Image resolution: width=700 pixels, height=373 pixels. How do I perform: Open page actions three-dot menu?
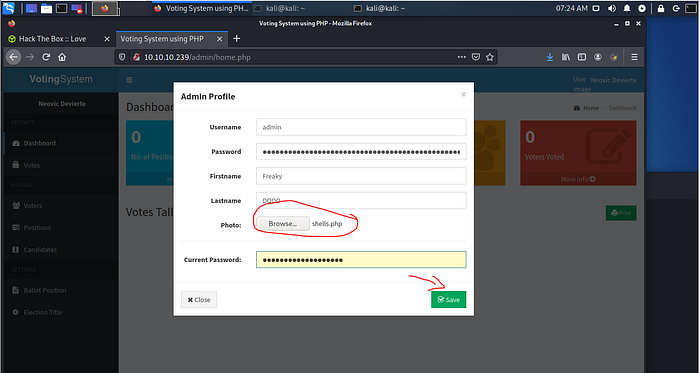tap(462, 57)
